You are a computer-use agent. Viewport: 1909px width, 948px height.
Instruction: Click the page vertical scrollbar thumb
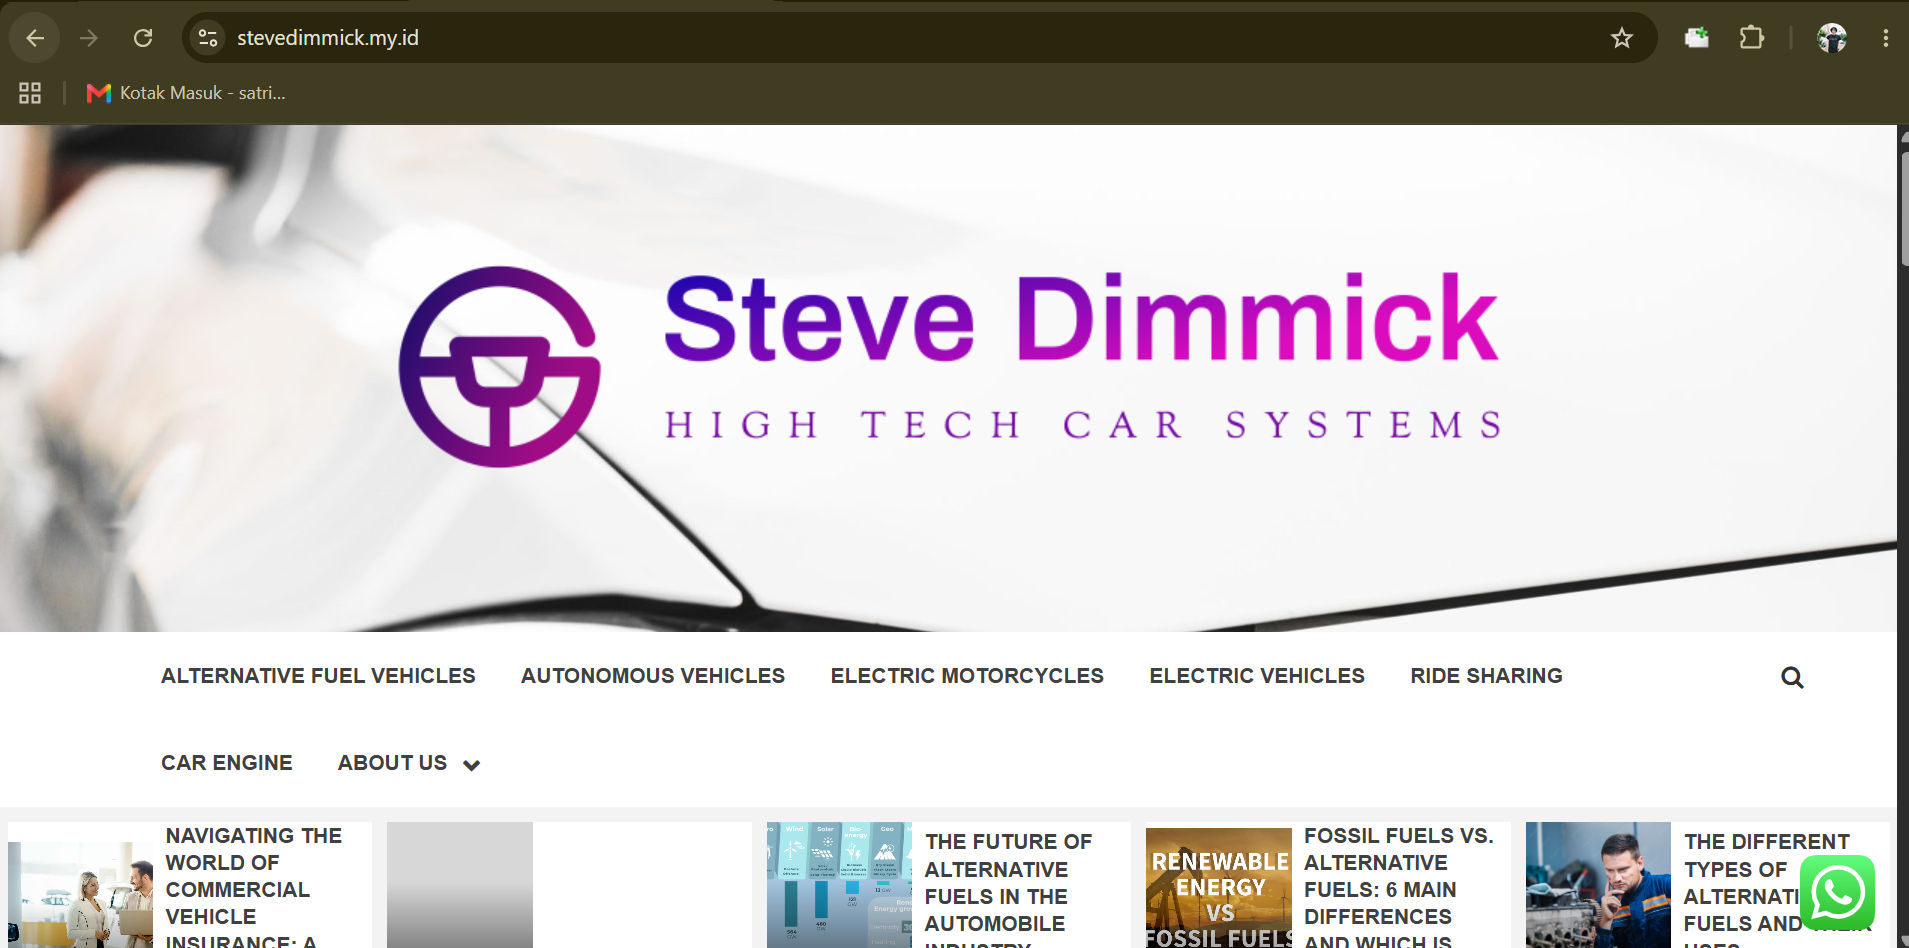pos(1904,208)
